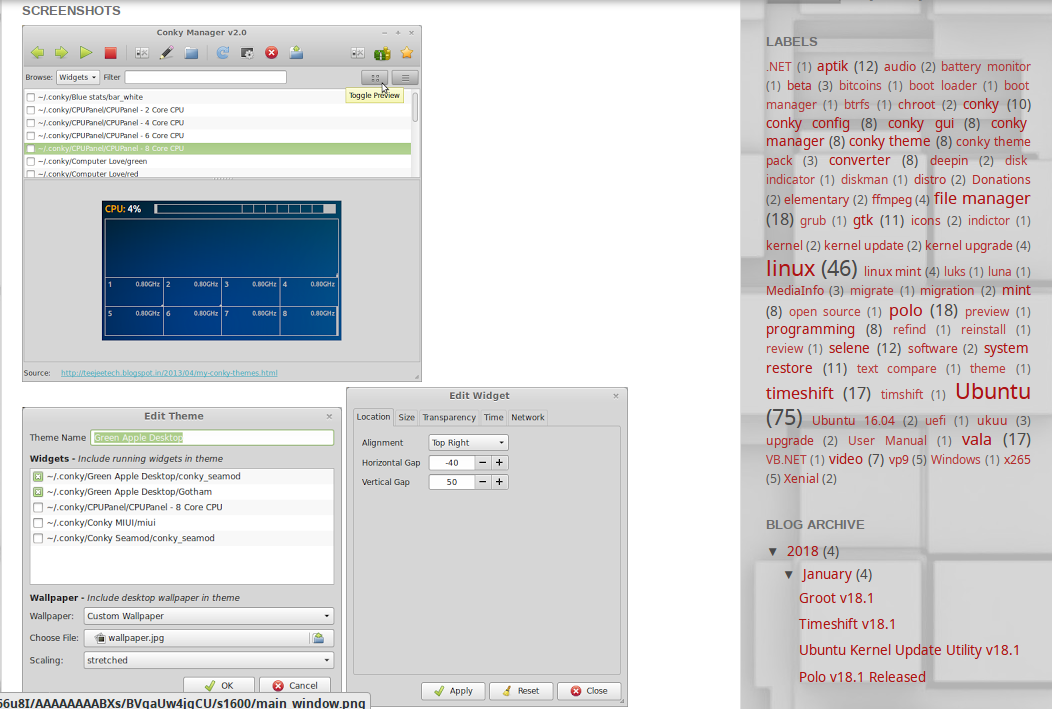Viewport: 1052px width, 709px height.
Task: Open the Browse Widgets dropdown
Action: point(78,77)
